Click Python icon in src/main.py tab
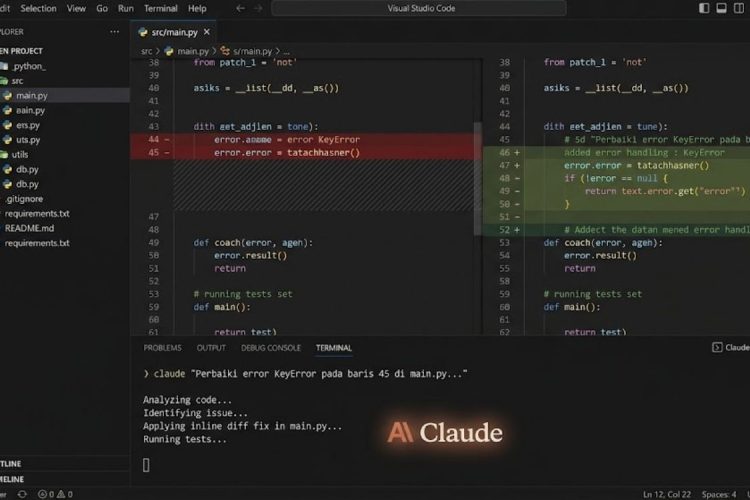Screen dimensions: 750x500 click(x=143, y=32)
